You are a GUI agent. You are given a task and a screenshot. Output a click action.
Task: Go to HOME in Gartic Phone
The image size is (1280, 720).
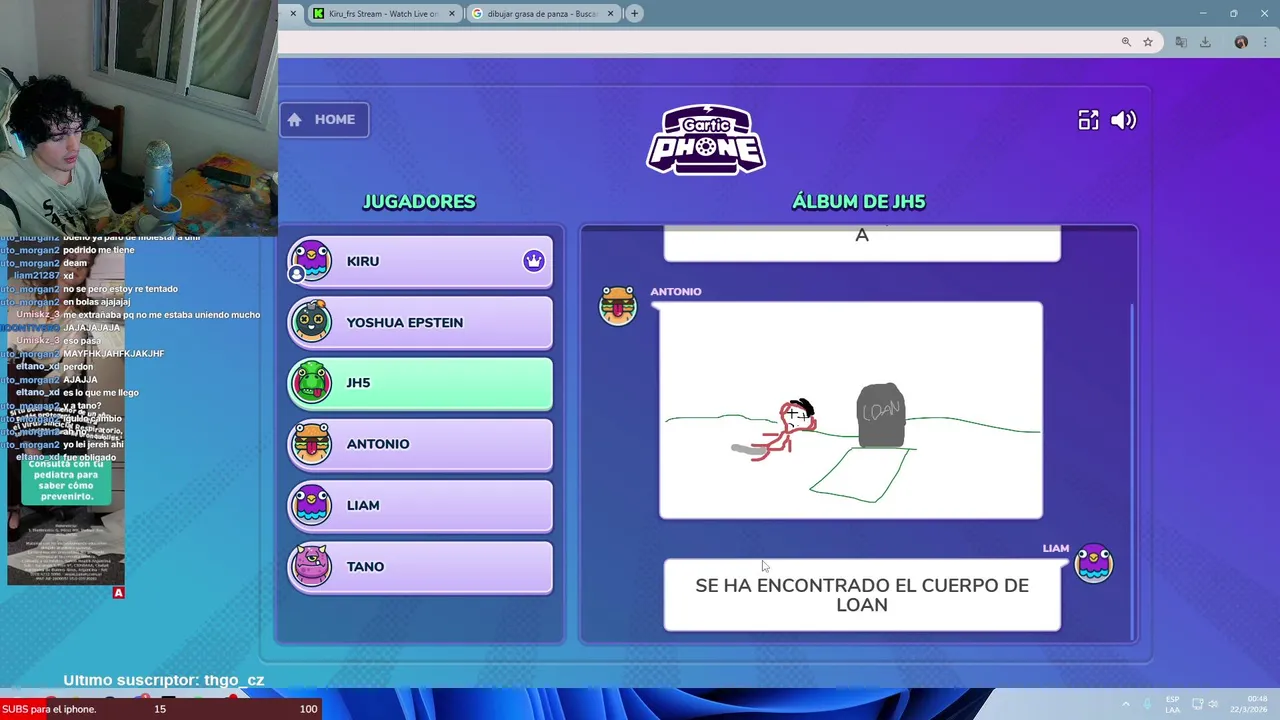coord(324,119)
